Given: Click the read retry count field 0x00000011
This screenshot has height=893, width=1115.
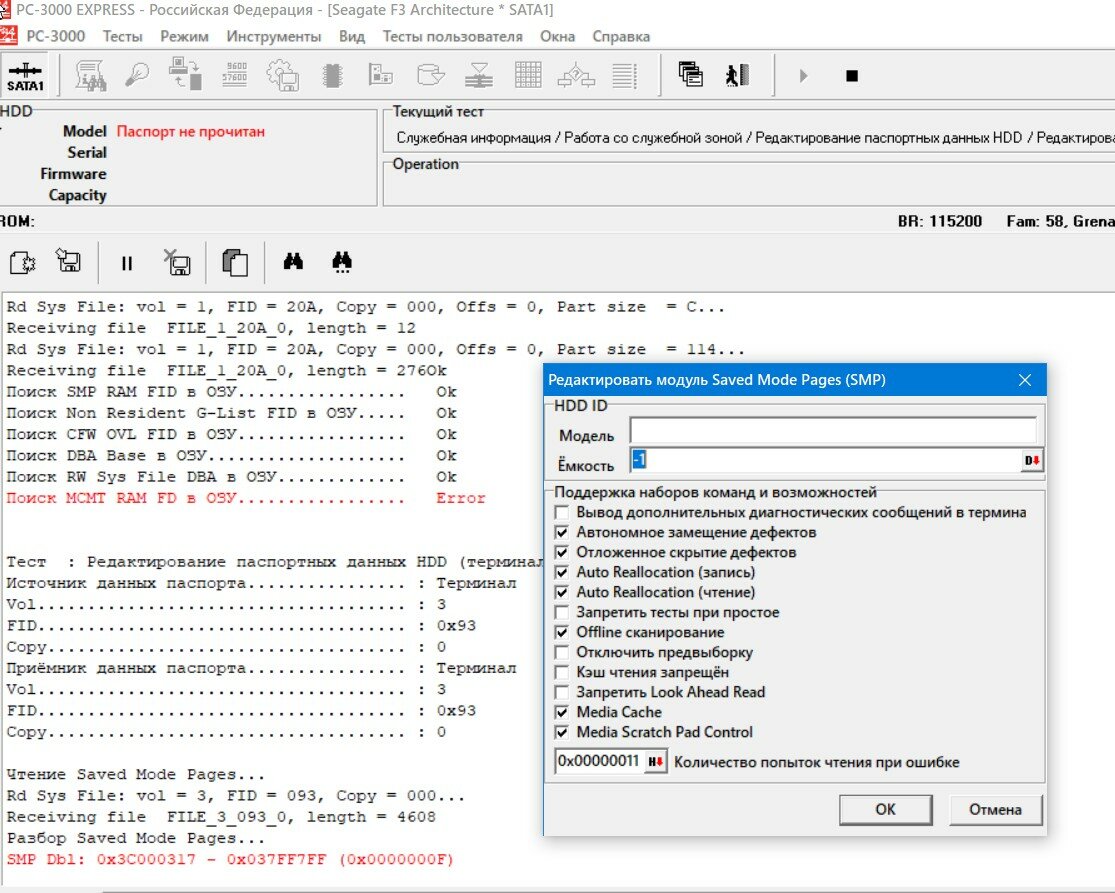Looking at the screenshot, I should click(x=599, y=761).
